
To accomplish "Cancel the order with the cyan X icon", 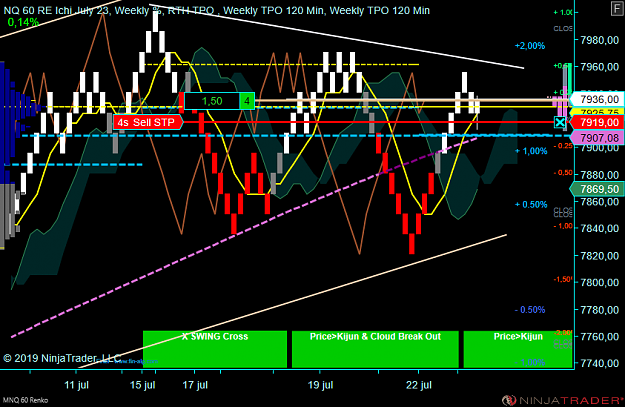I will tap(560, 122).
